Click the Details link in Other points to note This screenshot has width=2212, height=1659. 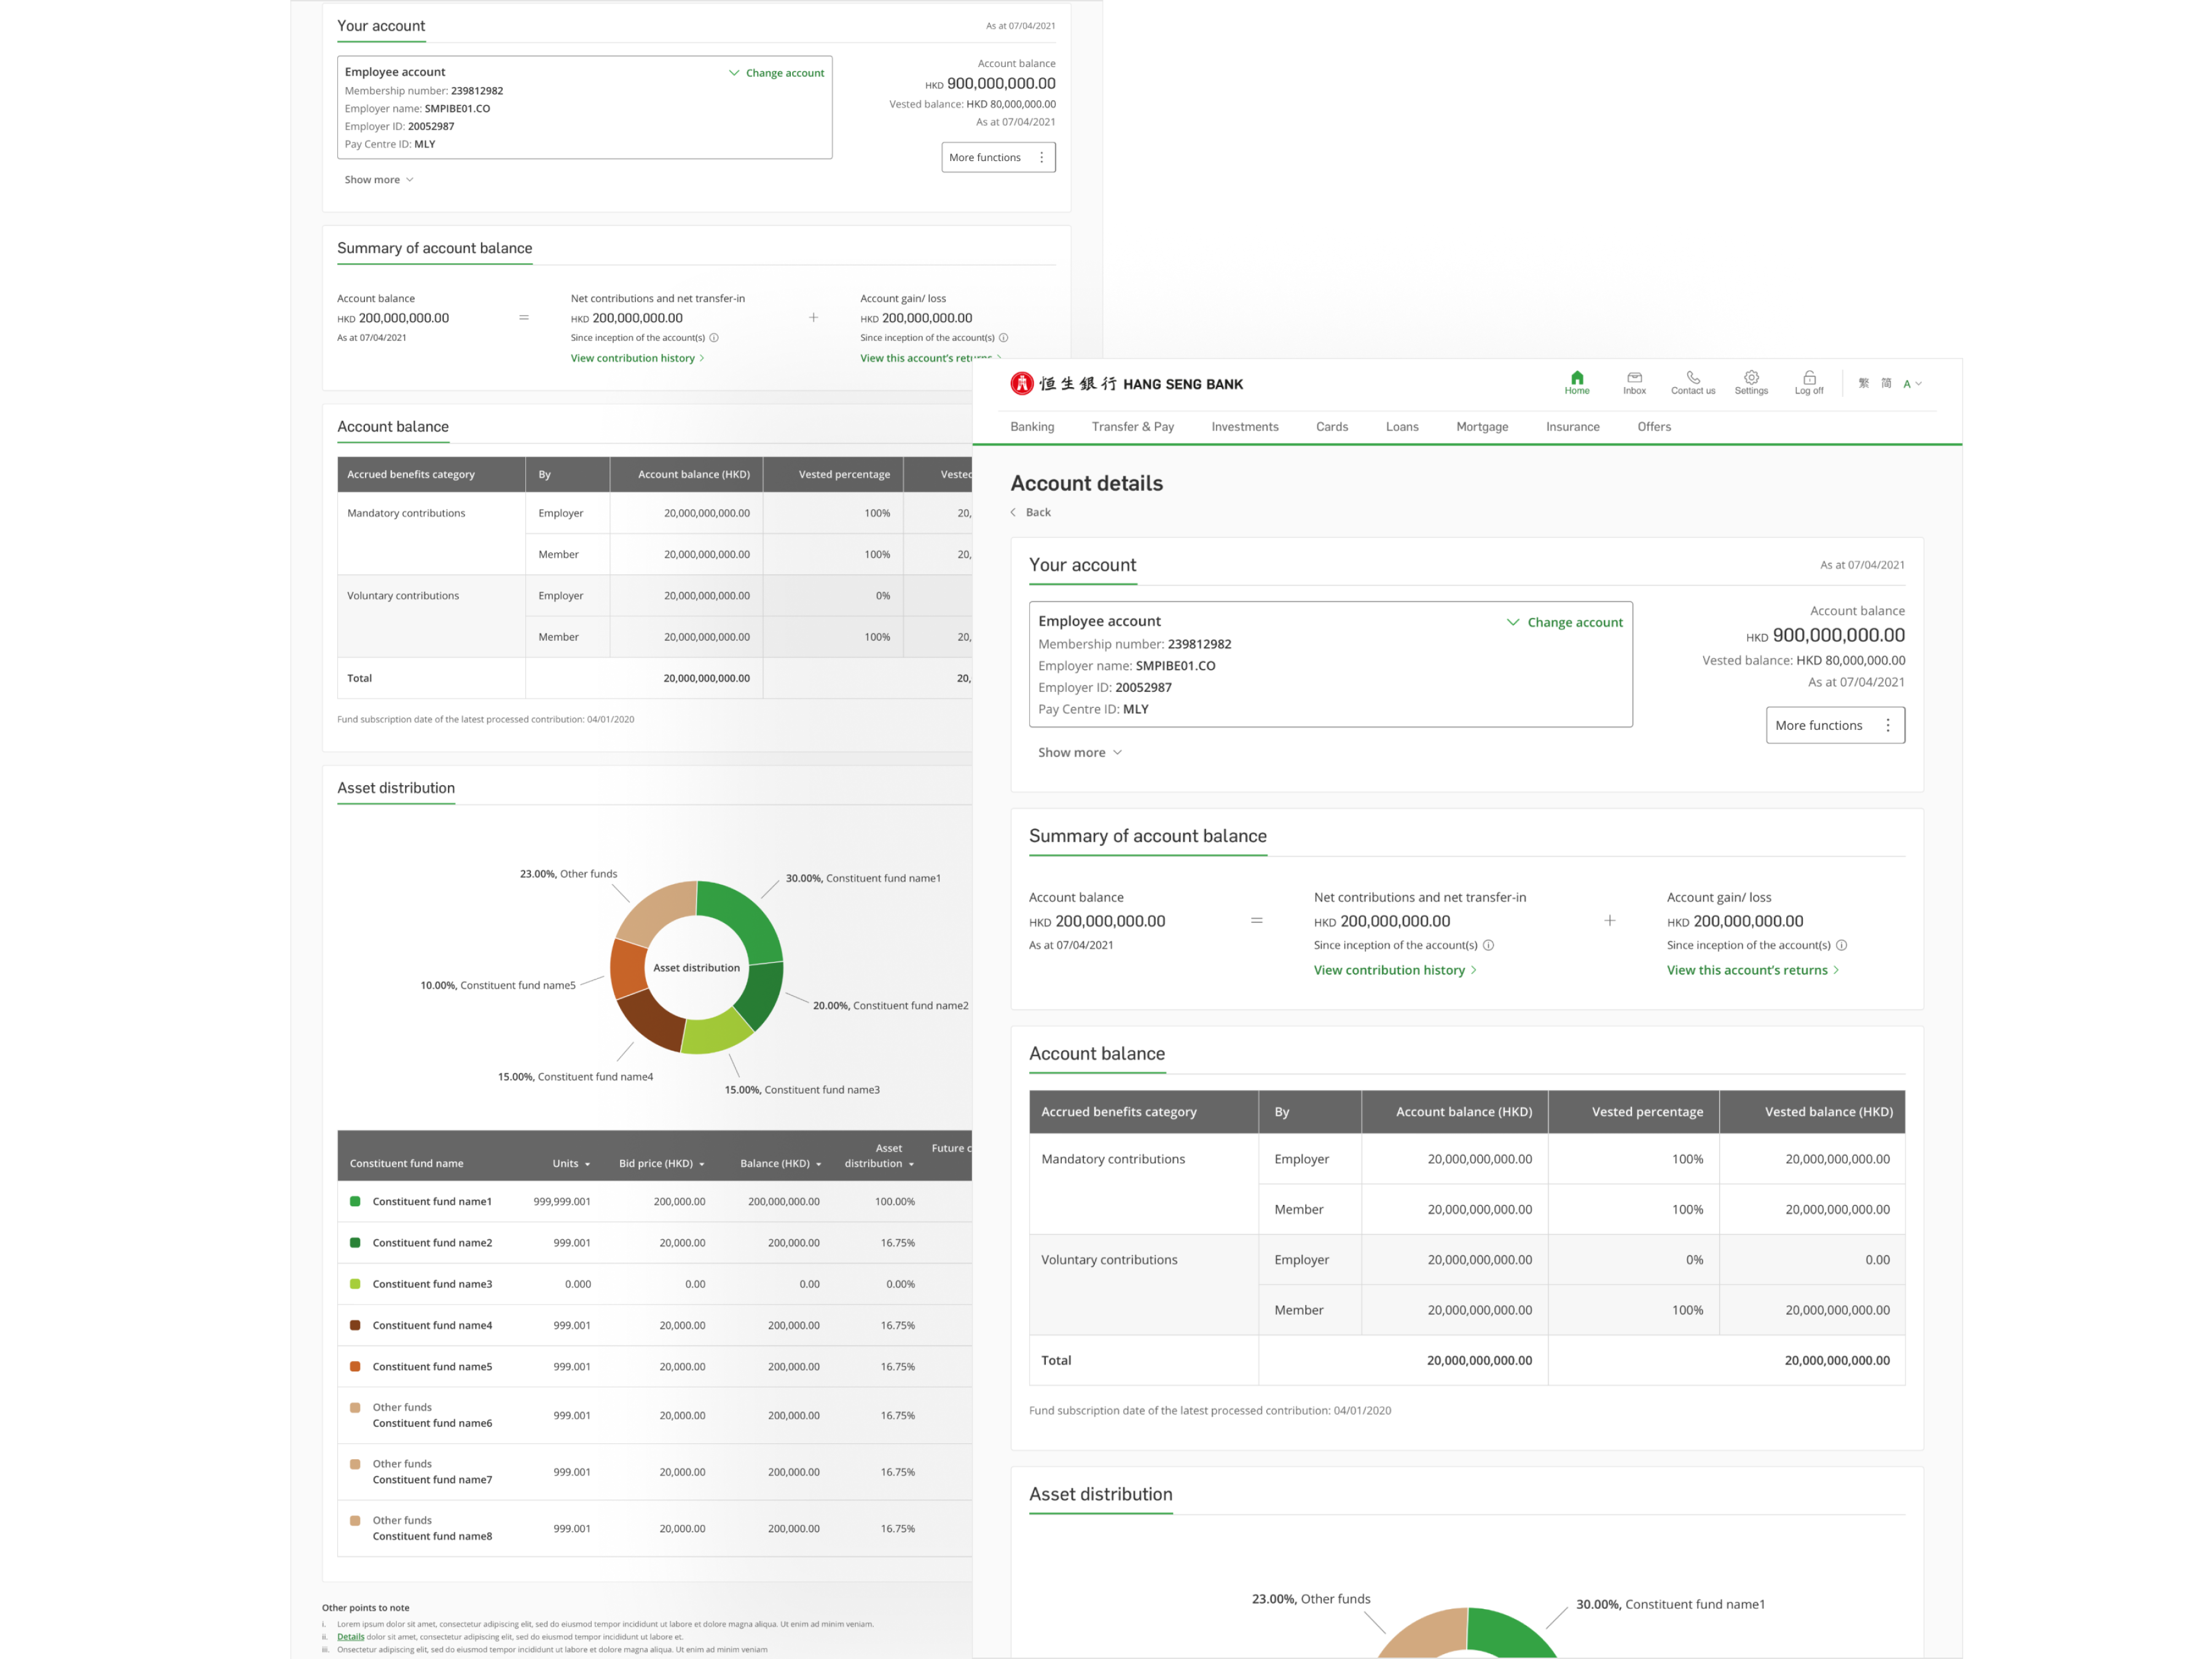click(350, 1637)
